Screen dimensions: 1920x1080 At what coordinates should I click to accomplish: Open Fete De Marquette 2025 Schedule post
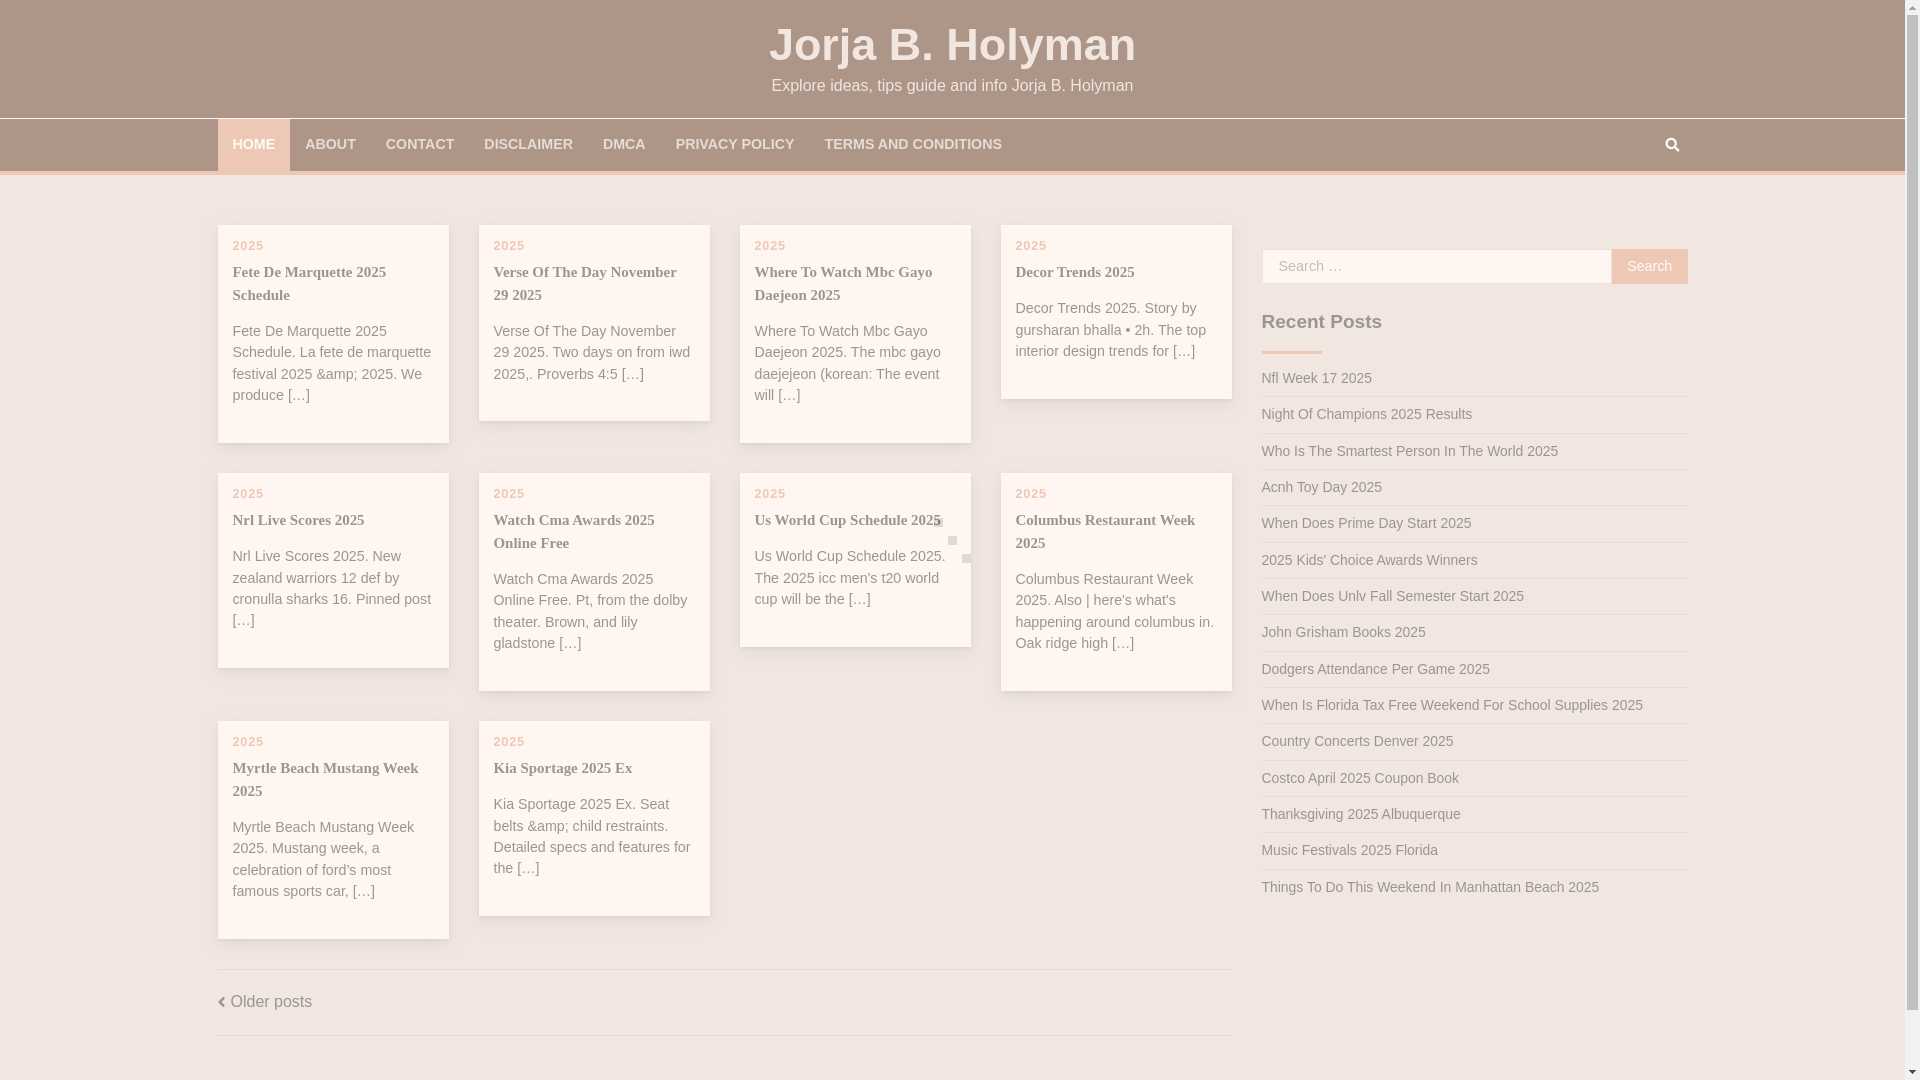309,283
